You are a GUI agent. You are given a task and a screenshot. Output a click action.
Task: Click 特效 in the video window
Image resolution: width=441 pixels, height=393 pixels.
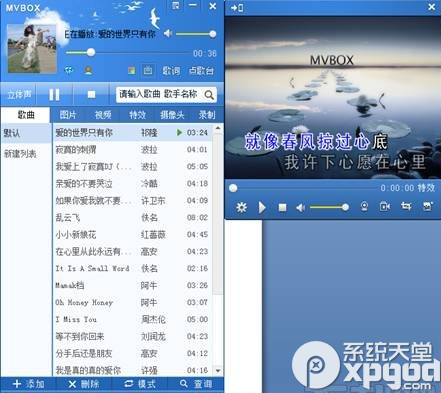tap(426, 188)
